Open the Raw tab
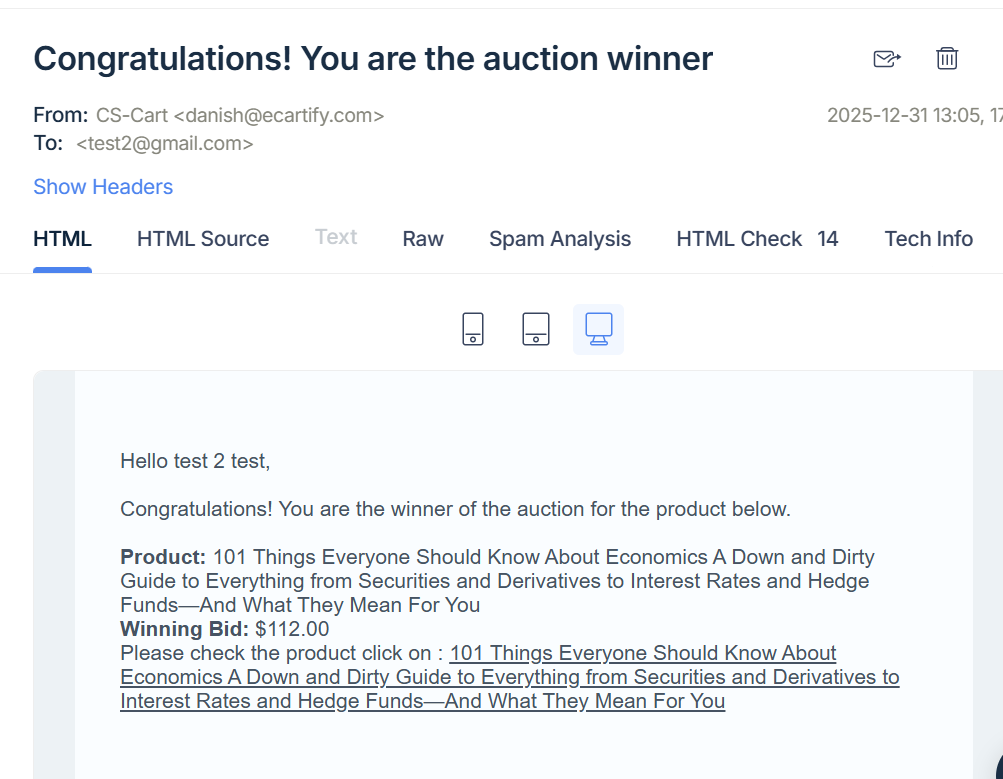The width and height of the screenshot is (1003, 779). 423,239
